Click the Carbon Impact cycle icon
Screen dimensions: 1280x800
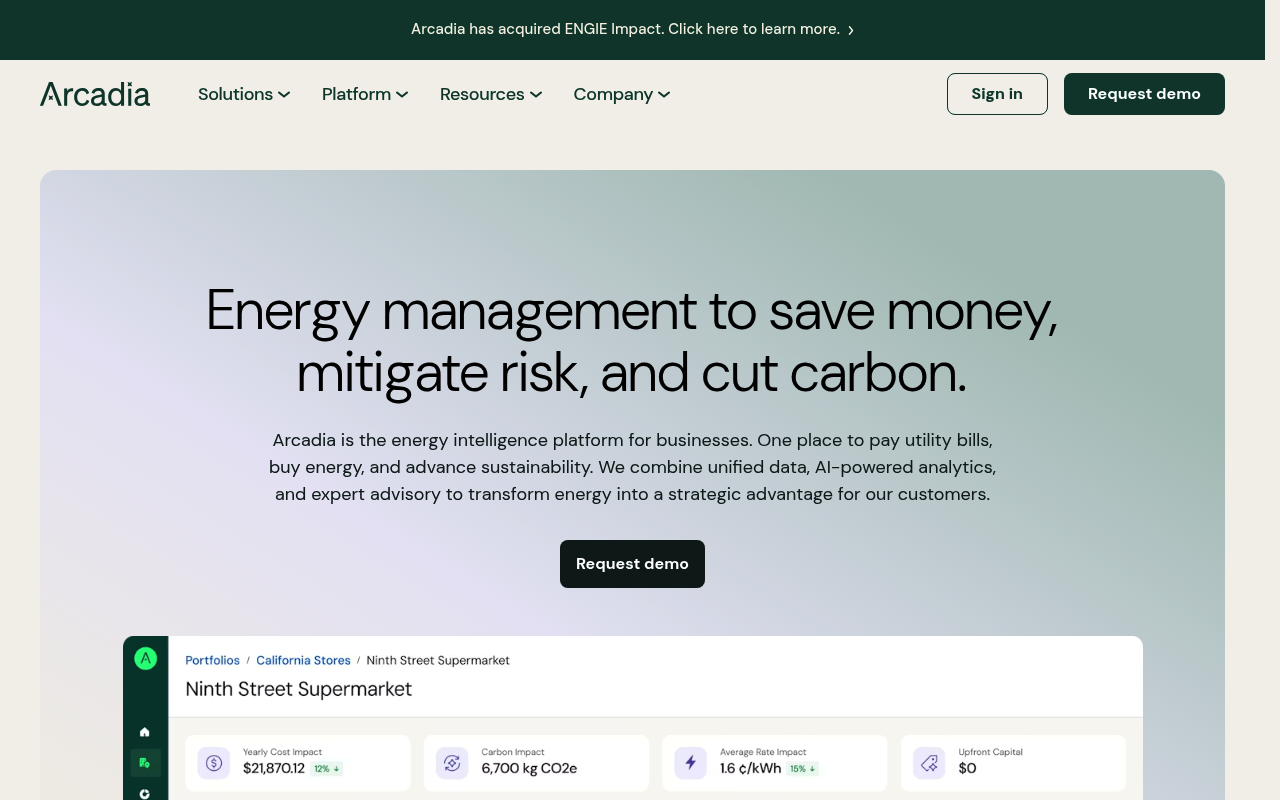(x=452, y=764)
